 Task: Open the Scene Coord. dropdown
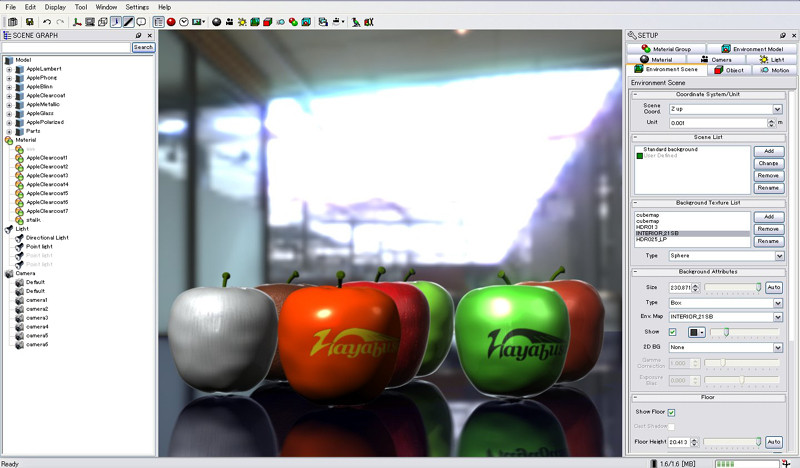pos(777,109)
